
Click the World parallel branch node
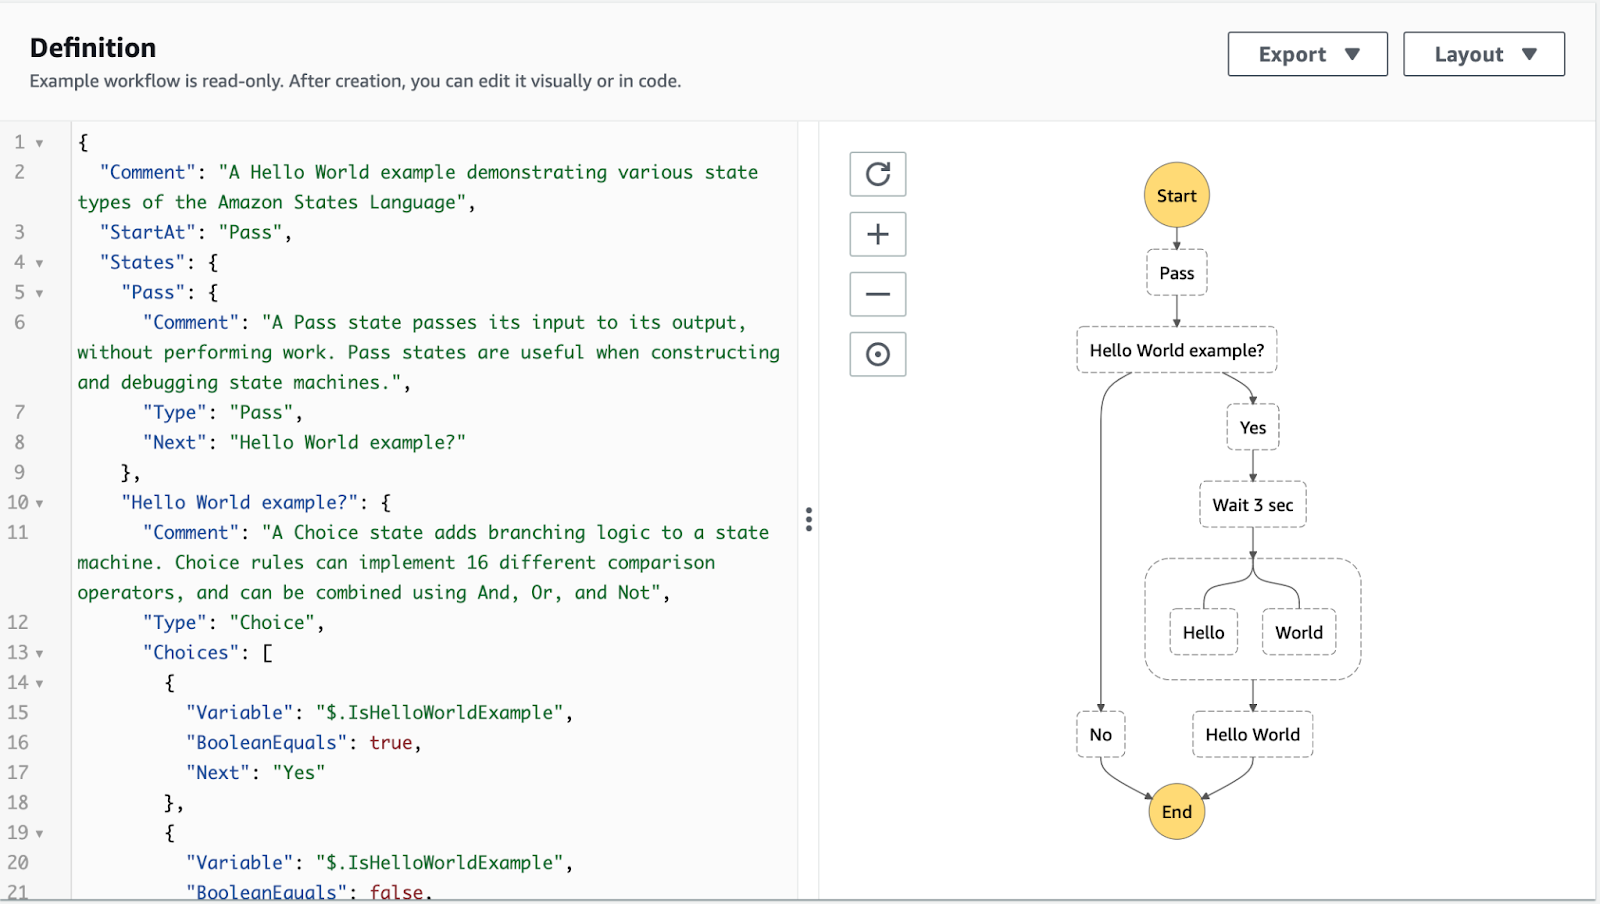coord(1298,633)
